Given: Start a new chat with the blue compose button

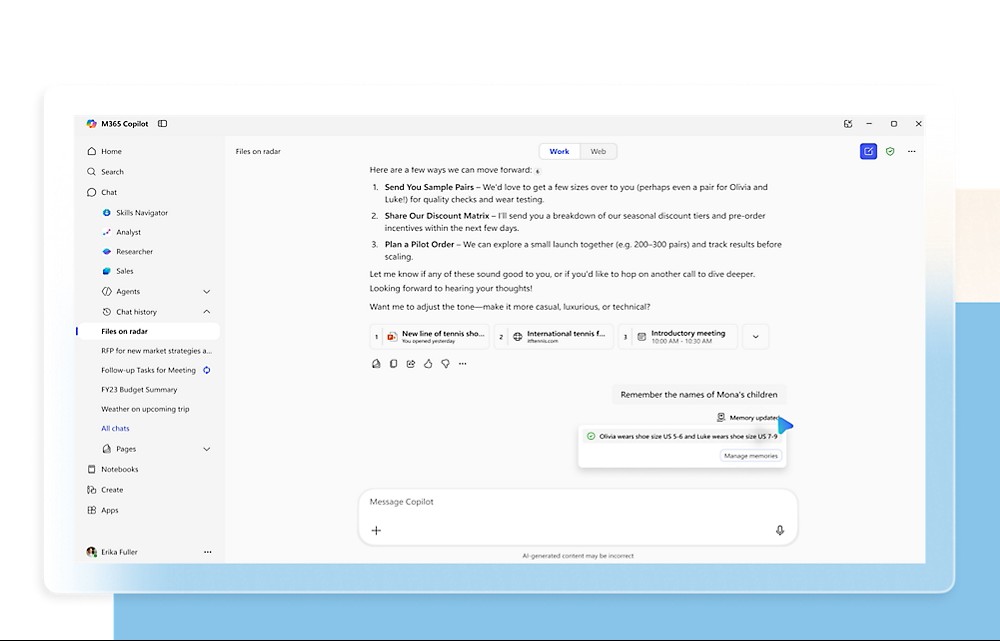Looking at the screenshot, I should point(868,151).
